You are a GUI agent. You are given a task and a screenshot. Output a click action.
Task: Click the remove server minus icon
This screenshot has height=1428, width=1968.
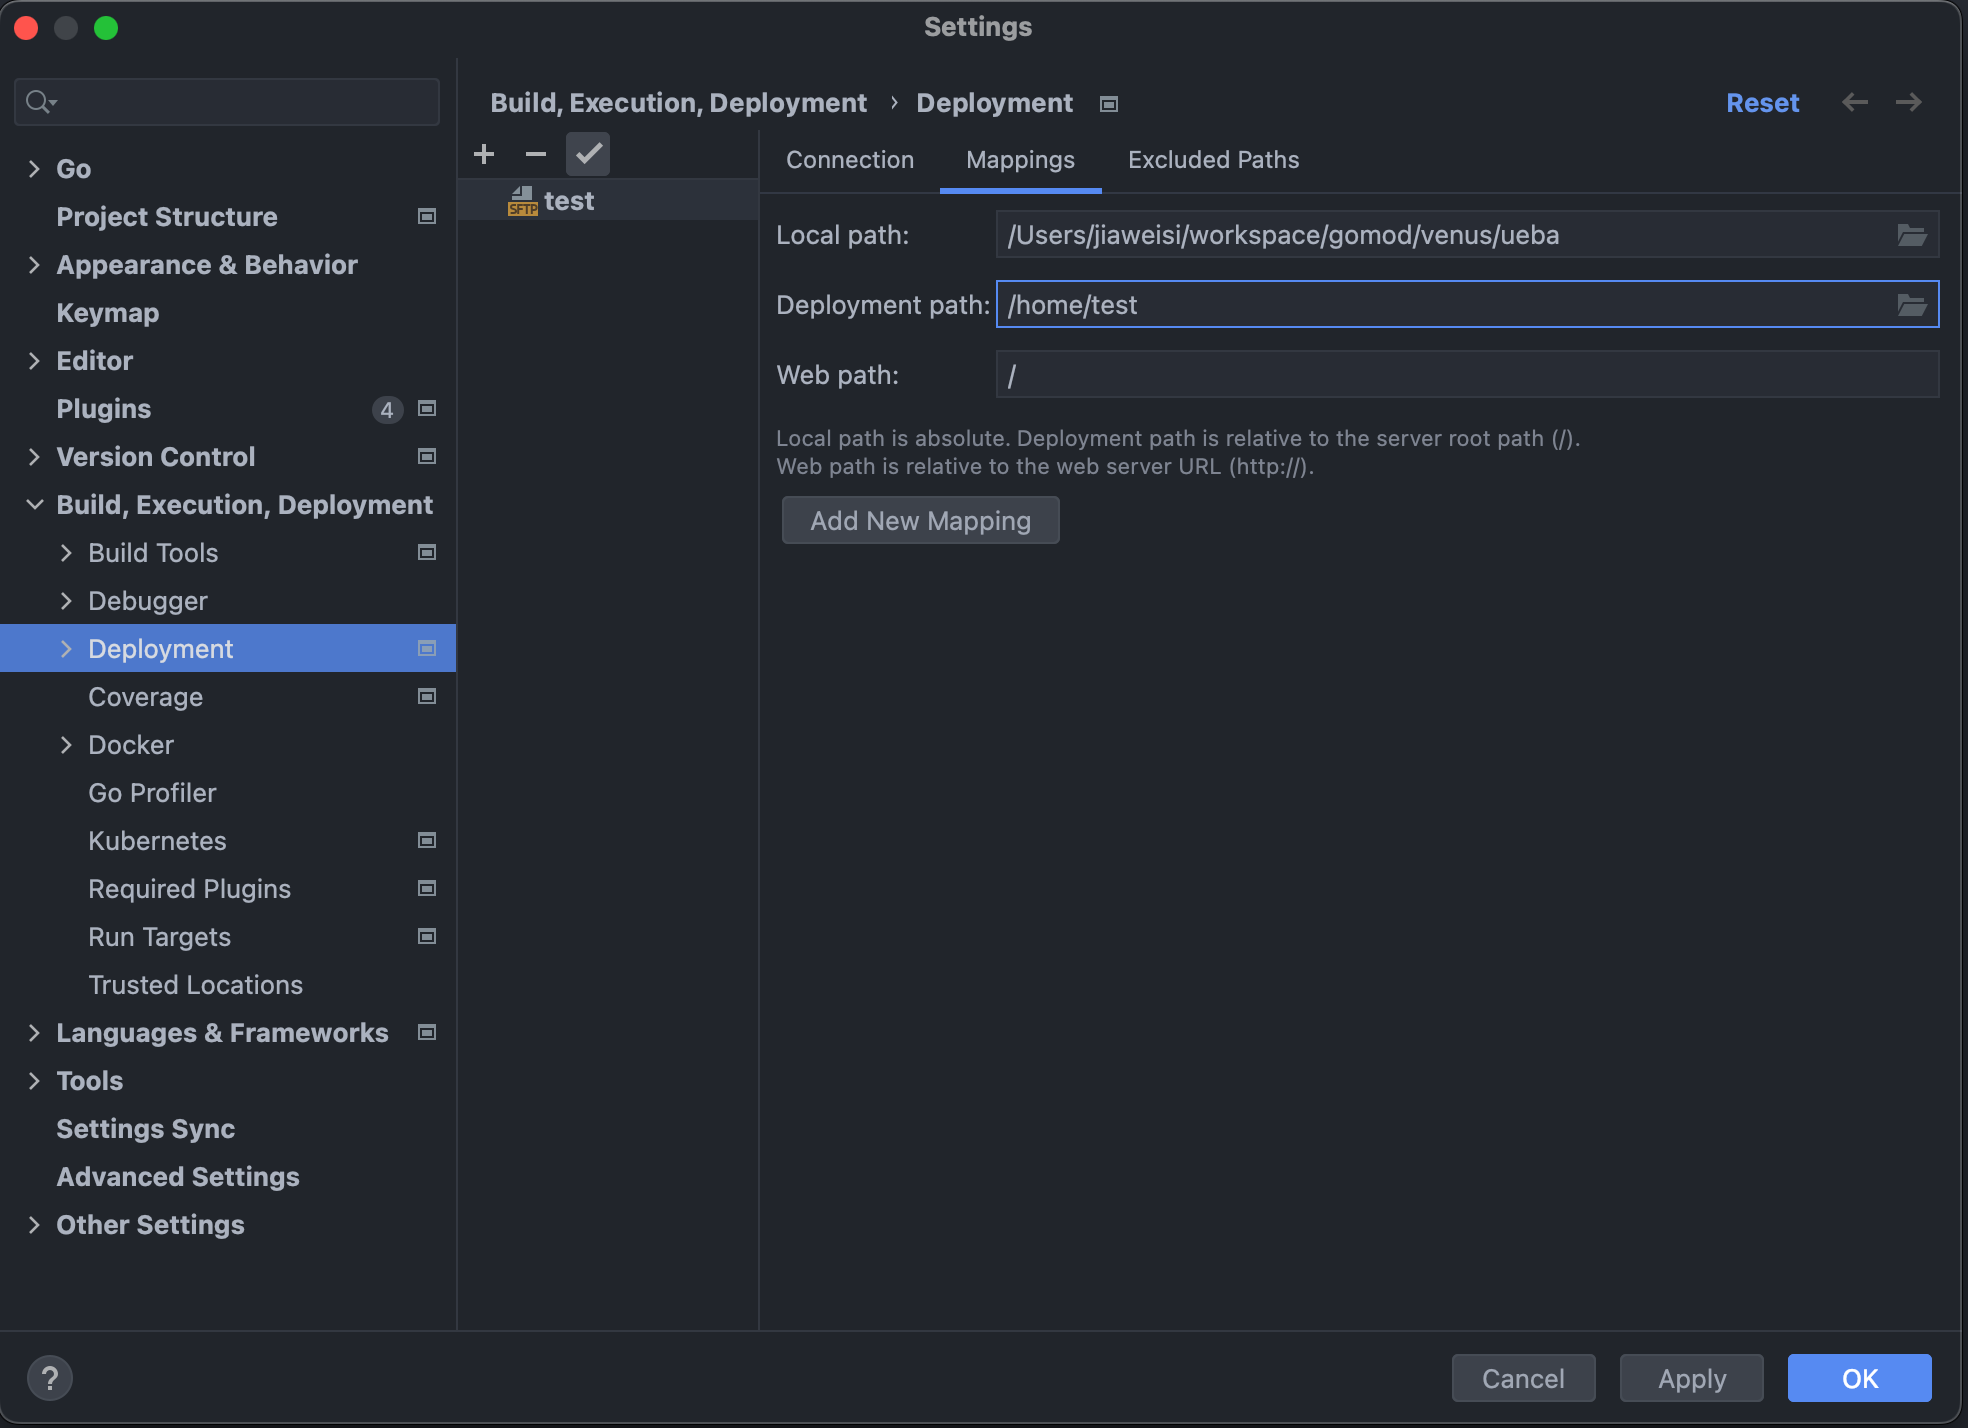[x=536, y=154]
